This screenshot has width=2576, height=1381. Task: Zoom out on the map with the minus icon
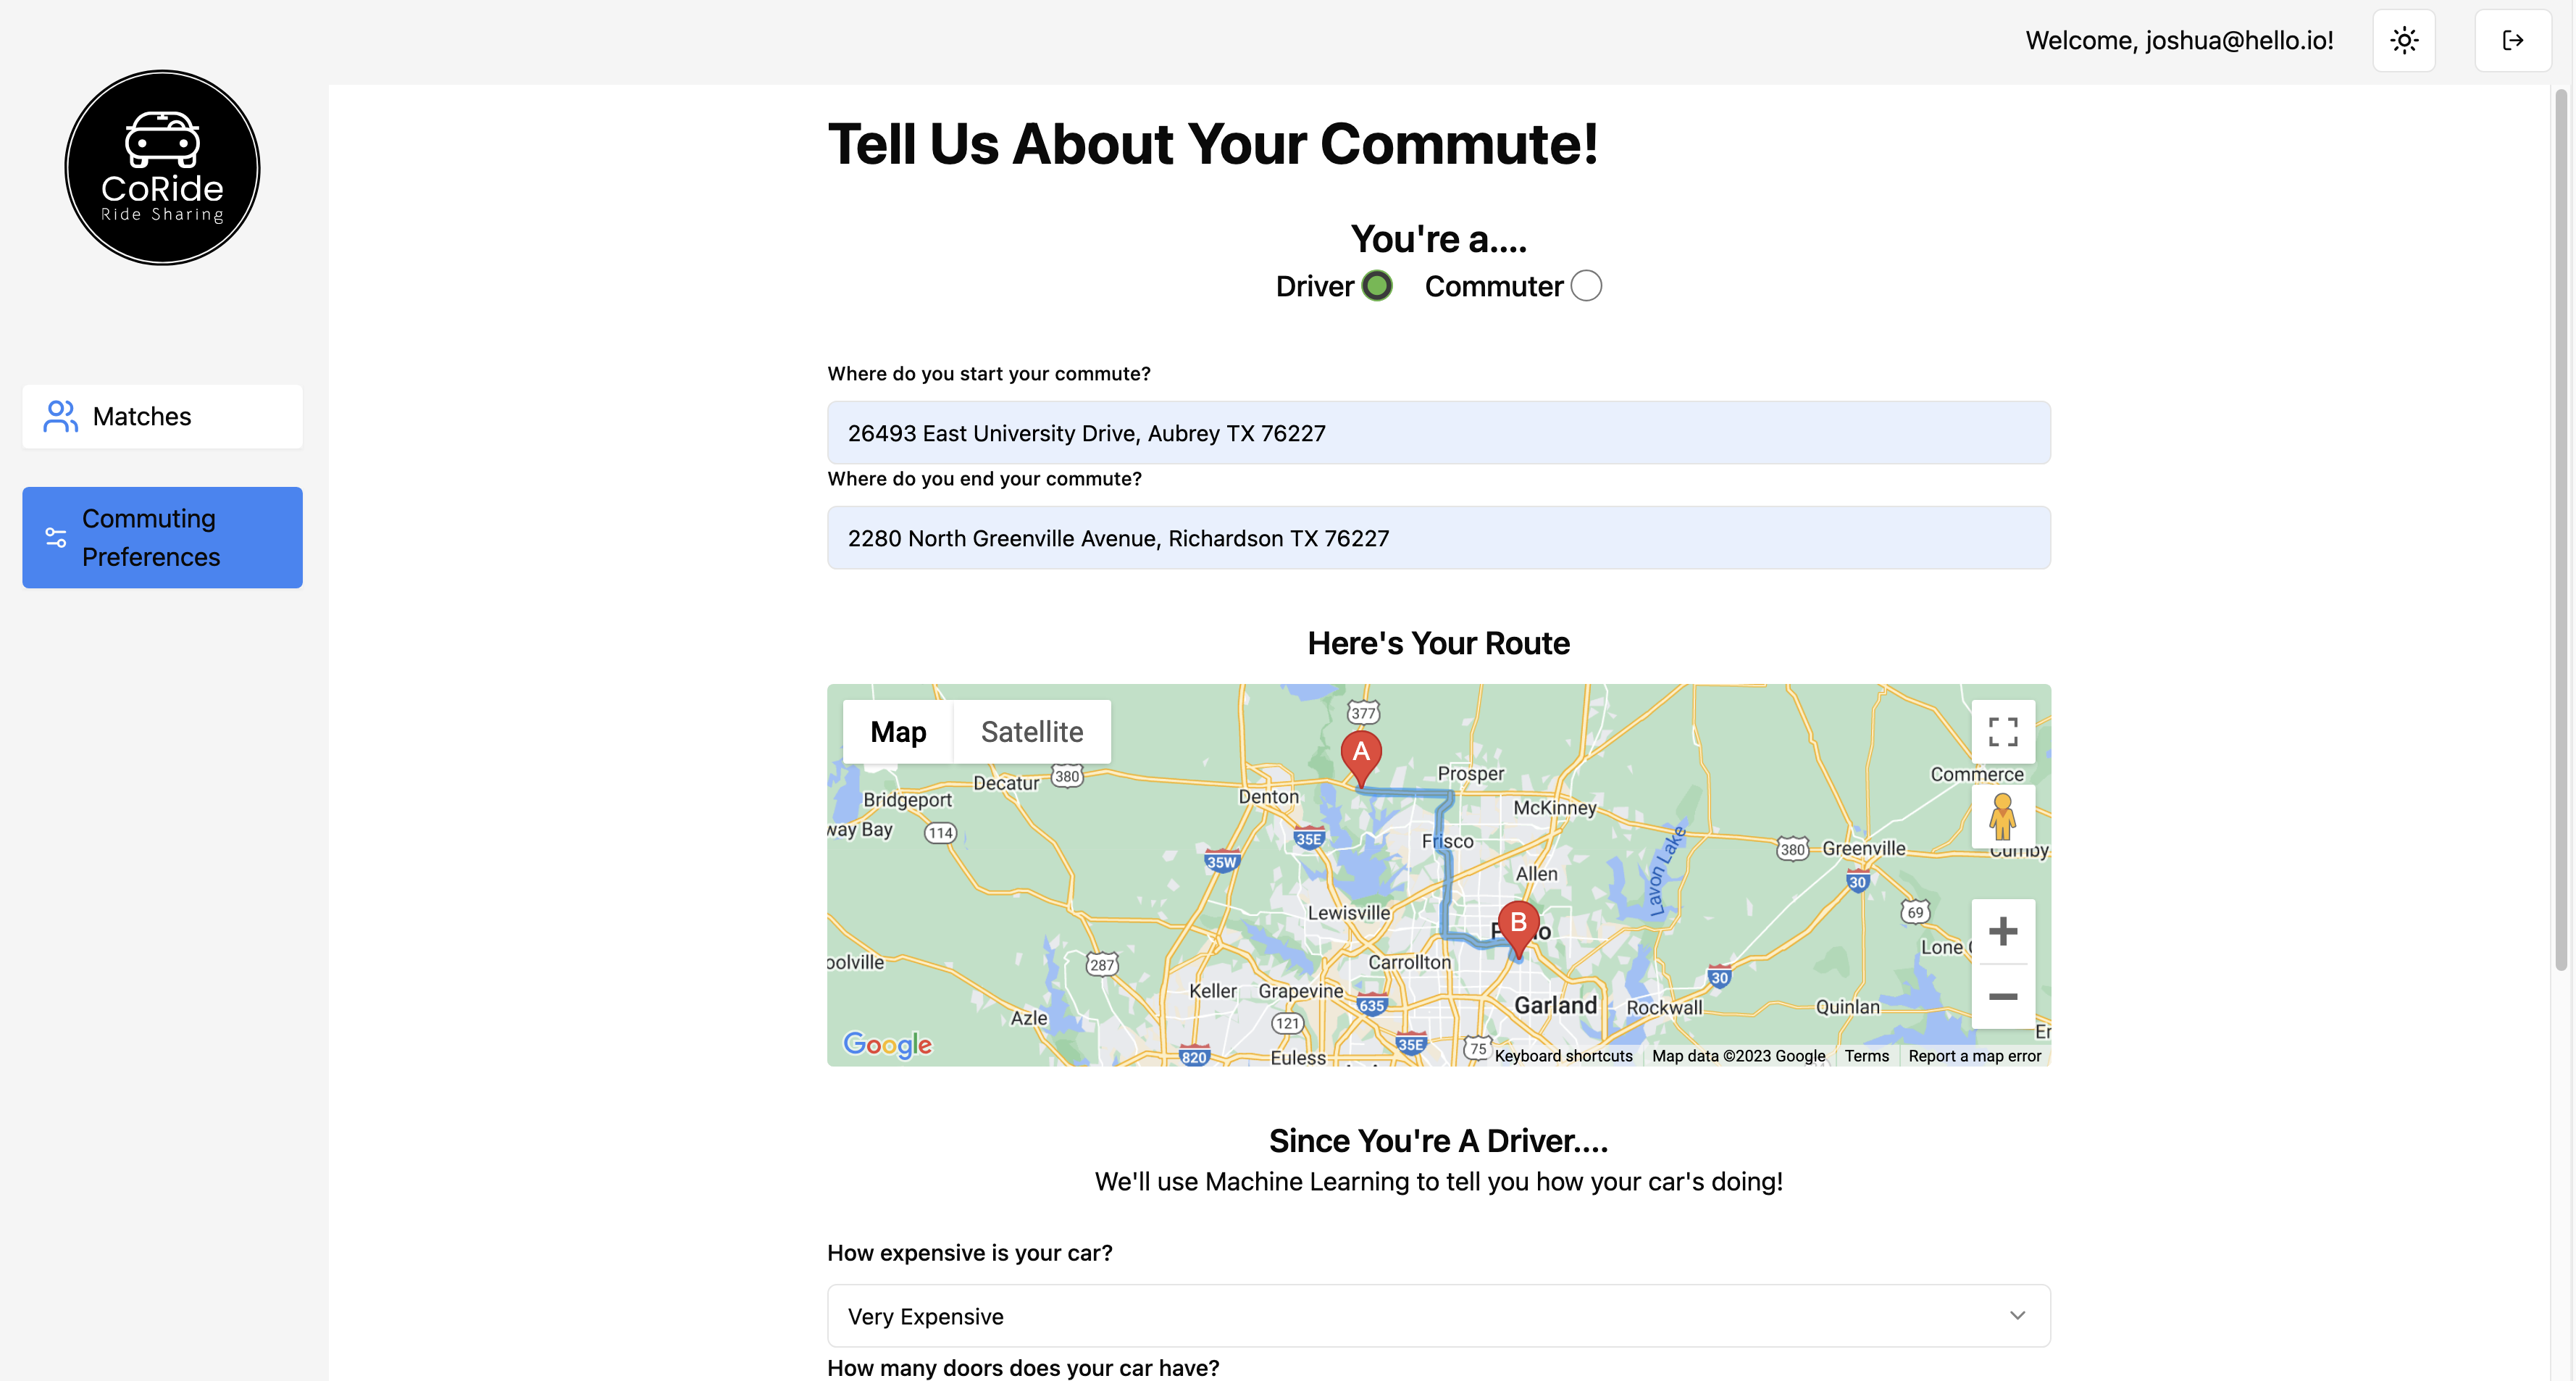click(2003, 997)
